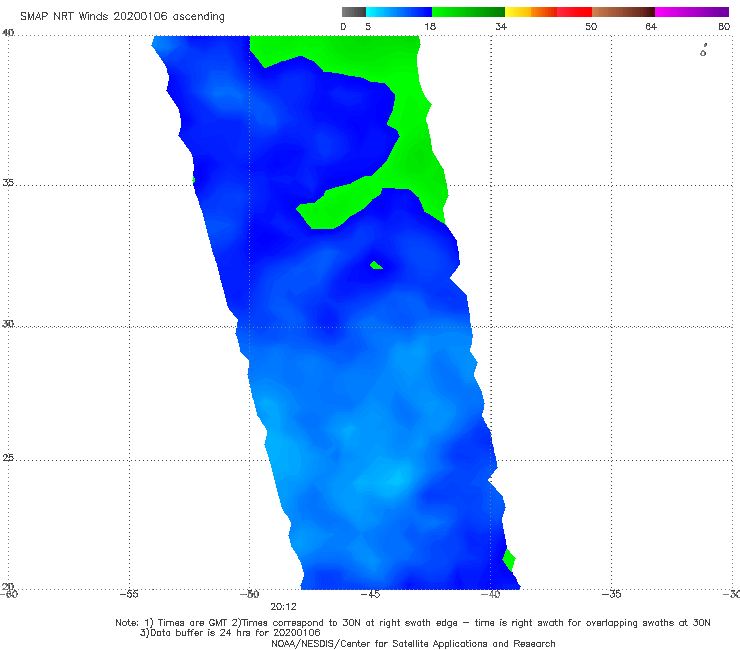
Task: Click the '18' color scale label
Action: coord(430,27)
